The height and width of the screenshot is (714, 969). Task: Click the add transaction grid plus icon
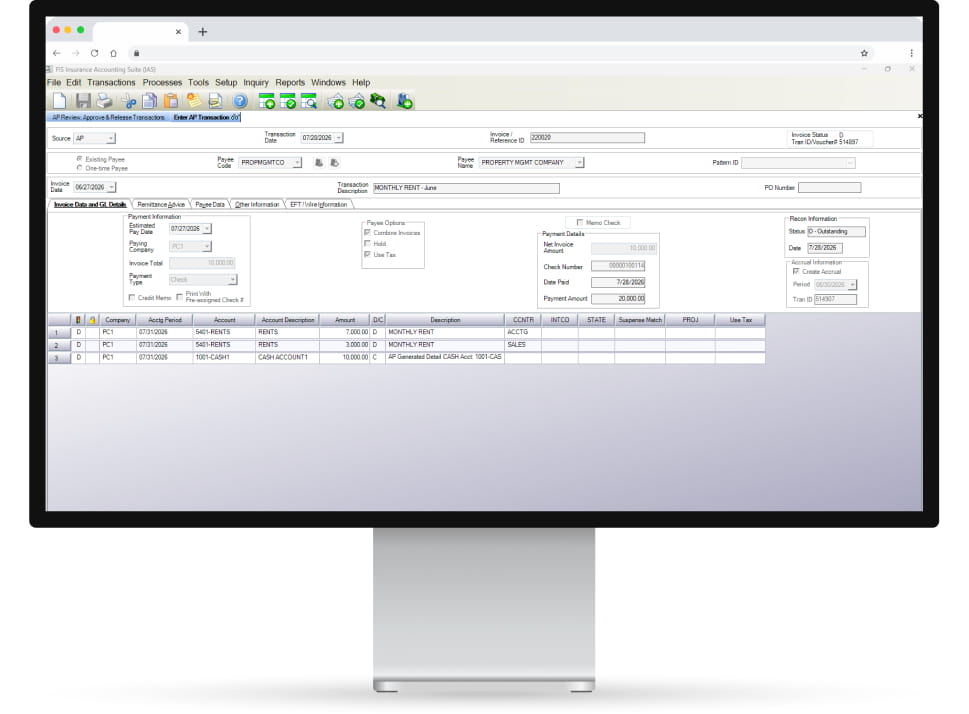pos(267,101)
